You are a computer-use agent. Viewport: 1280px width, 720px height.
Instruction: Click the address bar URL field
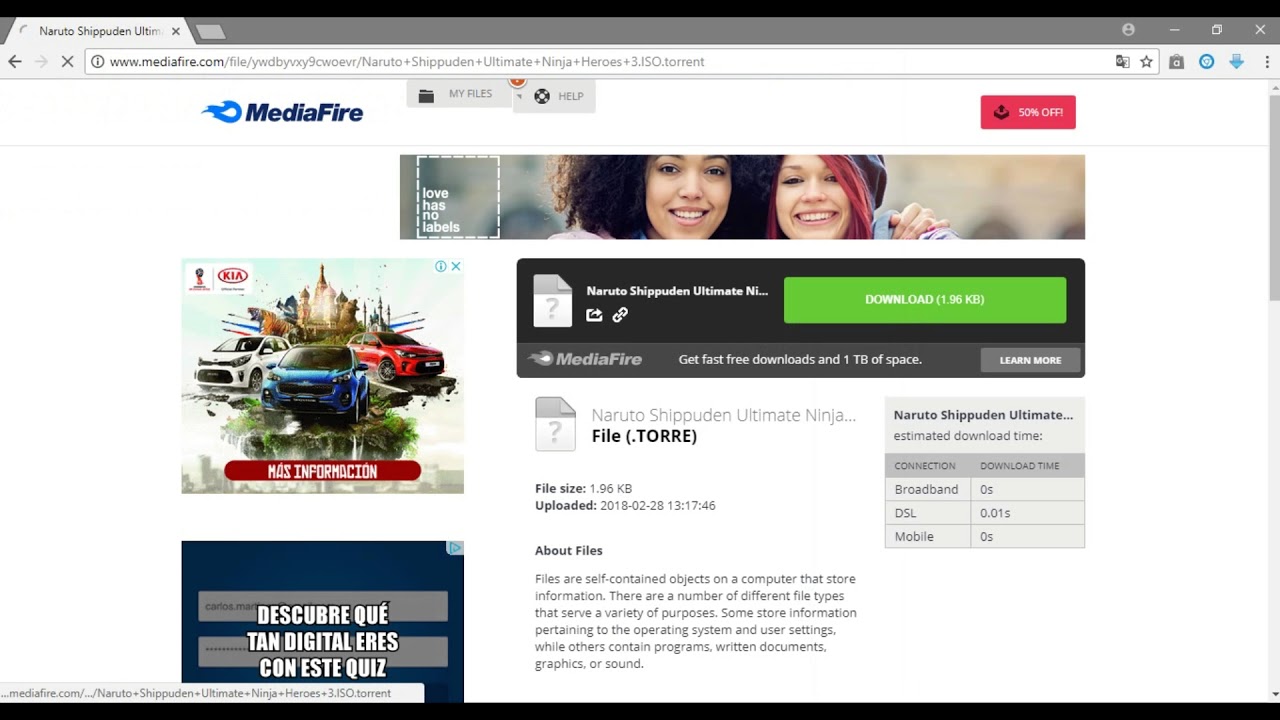coord(600,62)
